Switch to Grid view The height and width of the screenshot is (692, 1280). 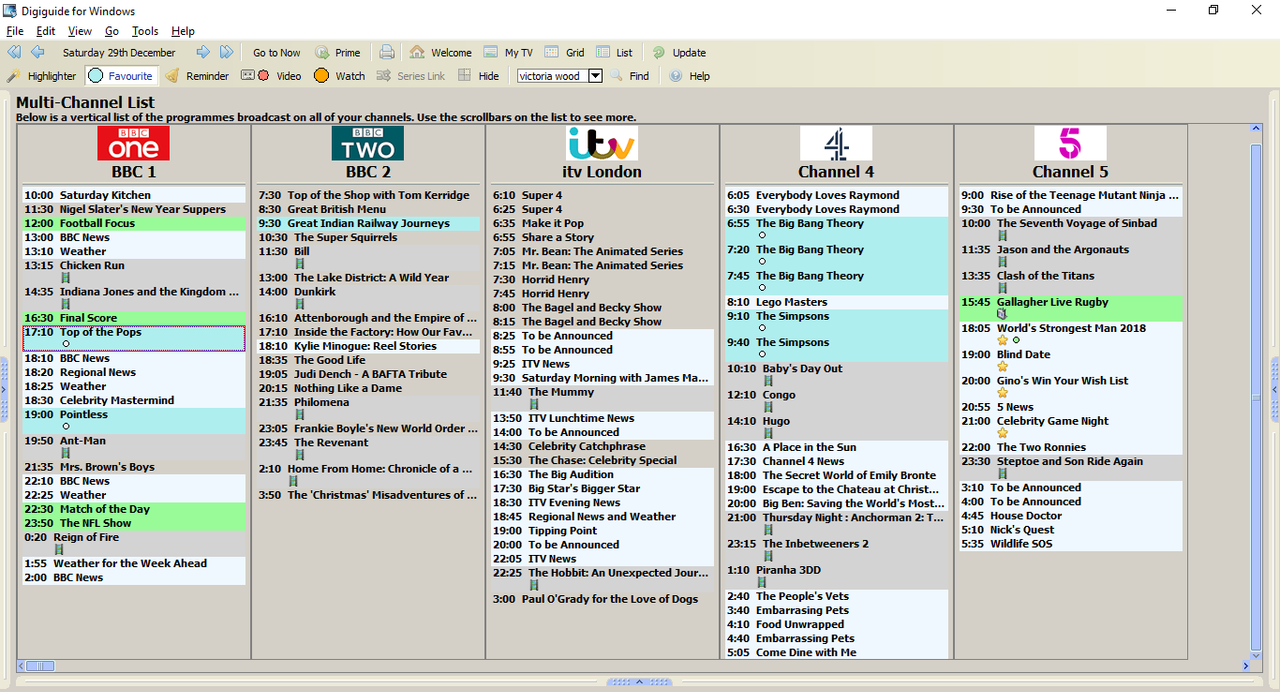click(565, 53)
